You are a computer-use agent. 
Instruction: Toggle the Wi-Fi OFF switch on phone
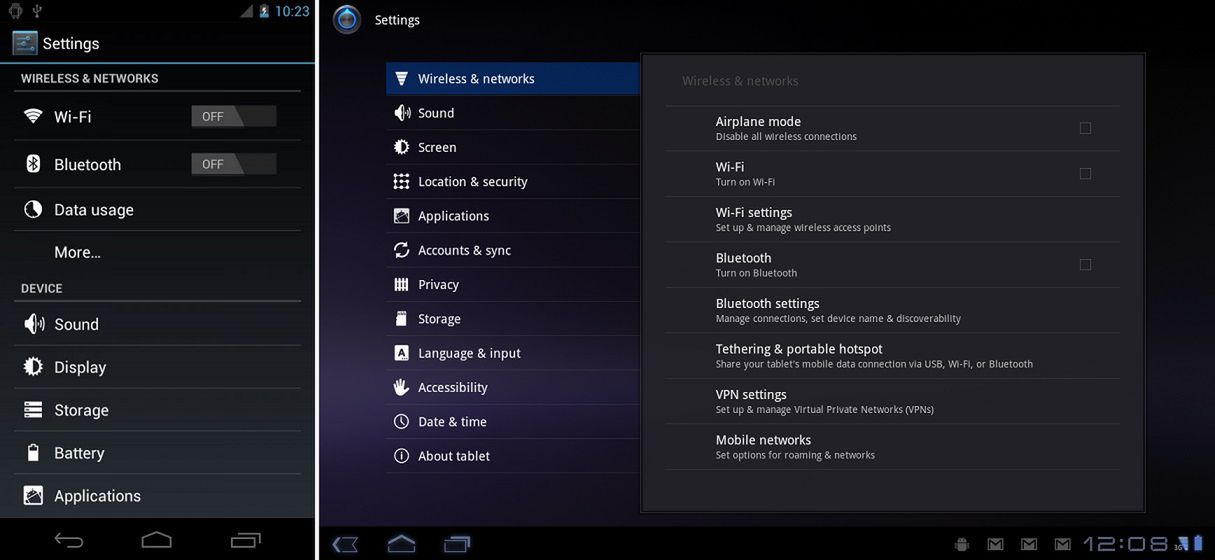click(x=234, y=116)
